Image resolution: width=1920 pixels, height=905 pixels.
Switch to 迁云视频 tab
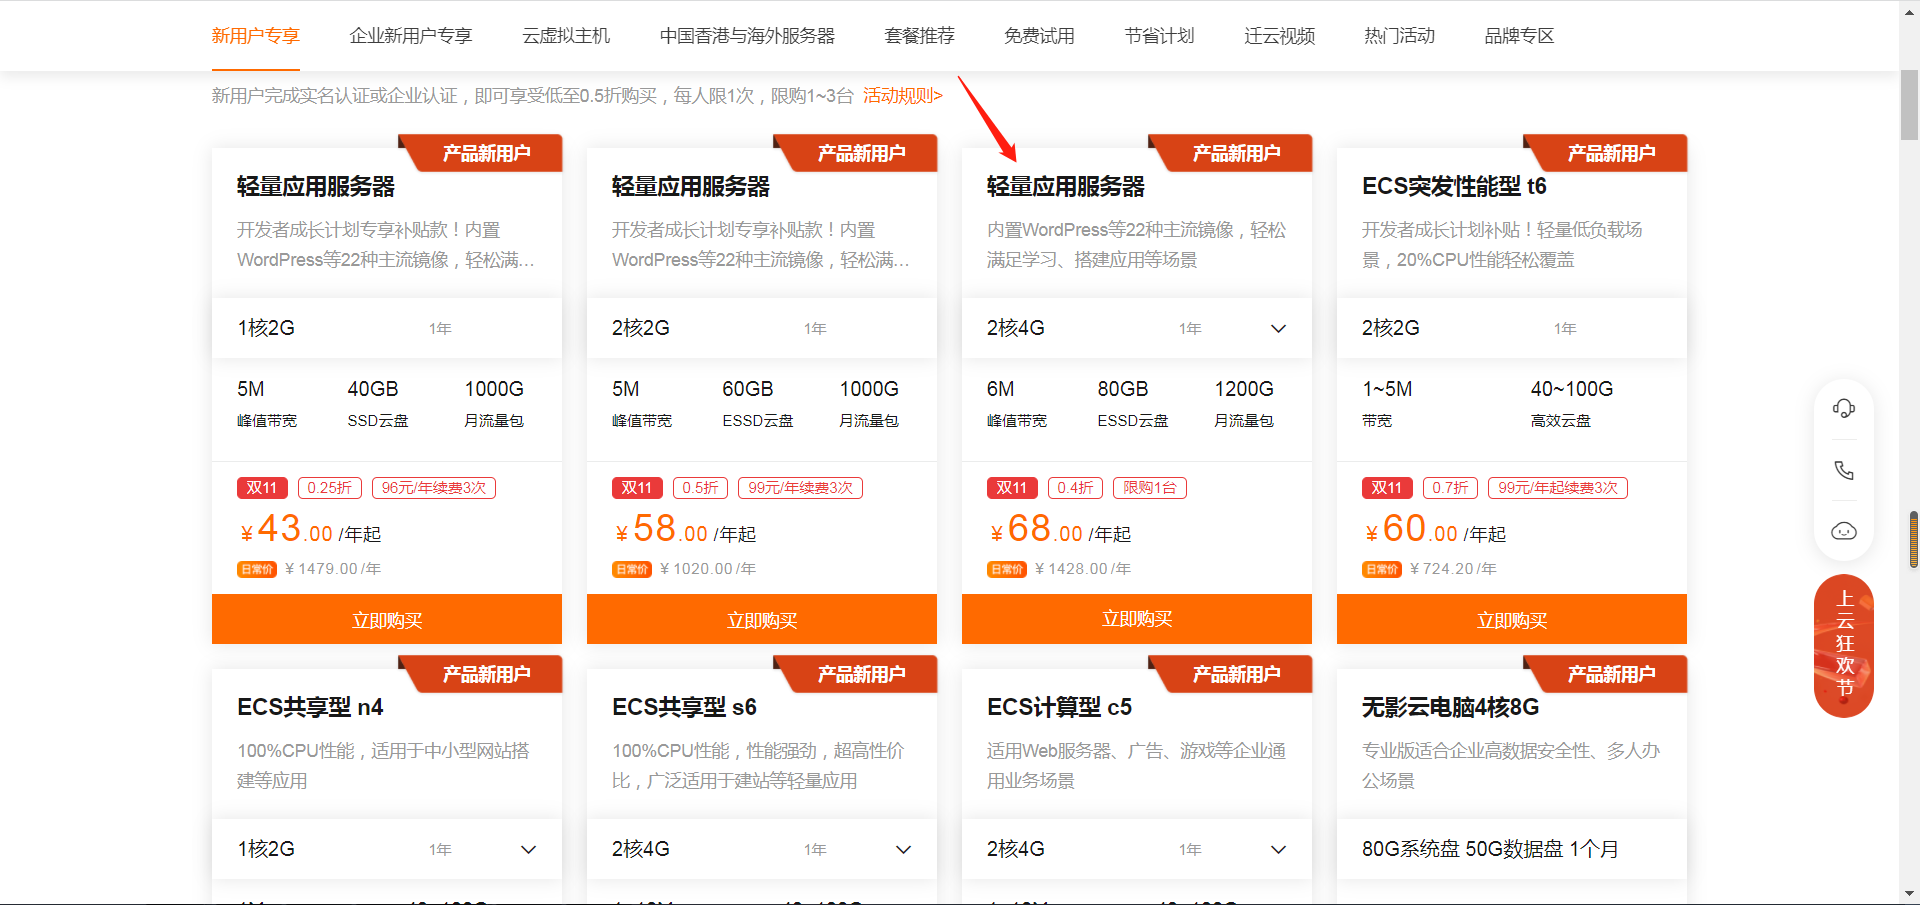pos(1280,36)
